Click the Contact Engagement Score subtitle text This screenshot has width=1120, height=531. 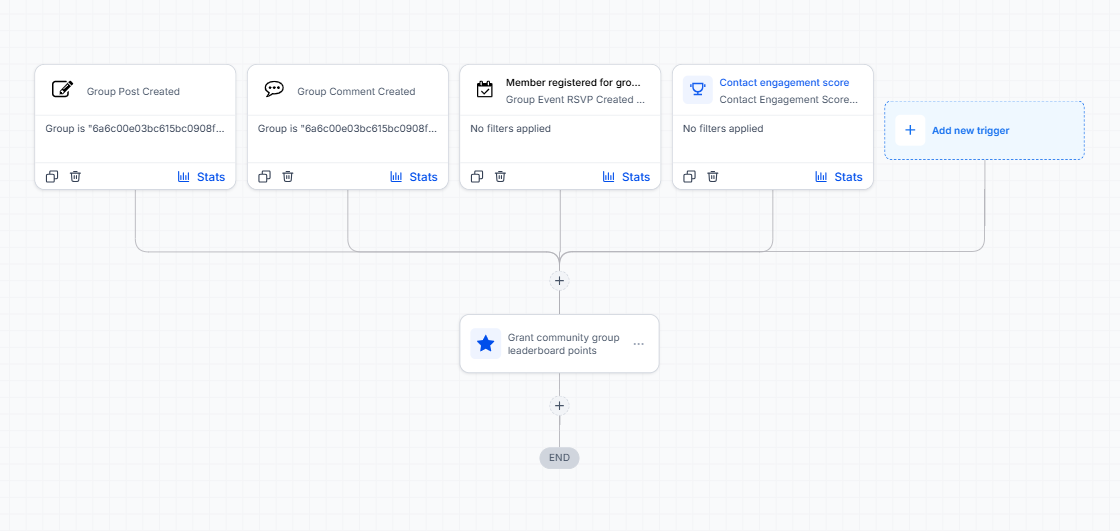coord(789,99)
